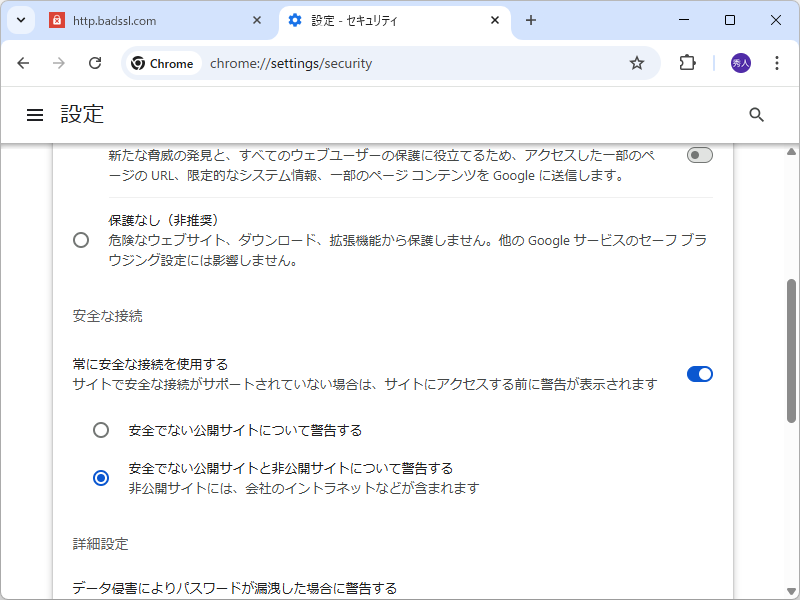Viewport: 800px width, 600px height.
Task: Disable the 常に安全な接続を使用する toggle
Action: pyautogui.click(x=699, y=373)
